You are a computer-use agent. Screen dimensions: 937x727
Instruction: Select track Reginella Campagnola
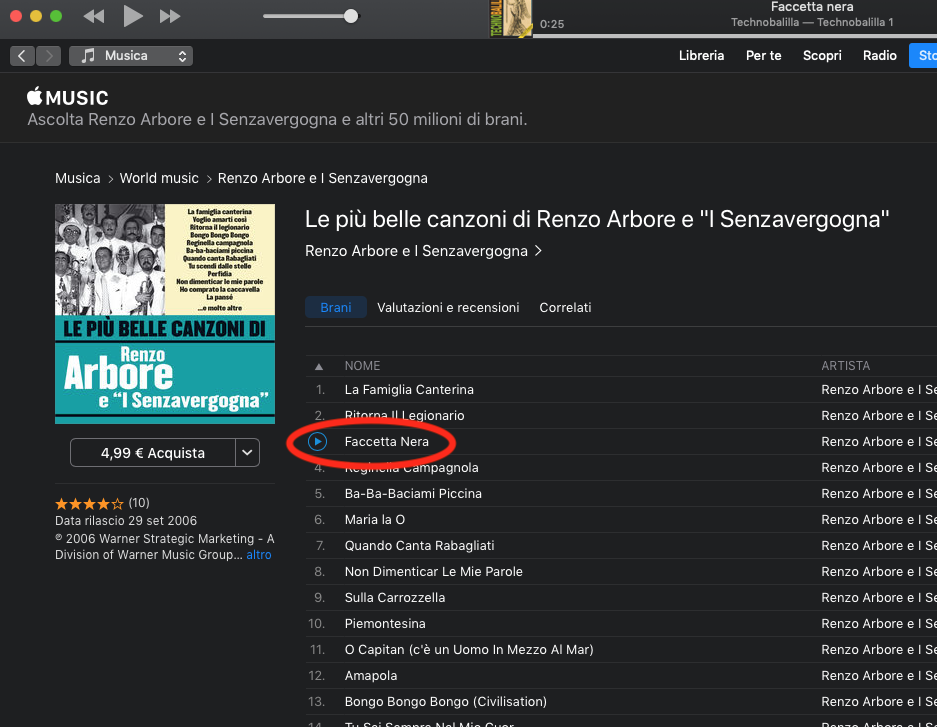coord(412,467)
